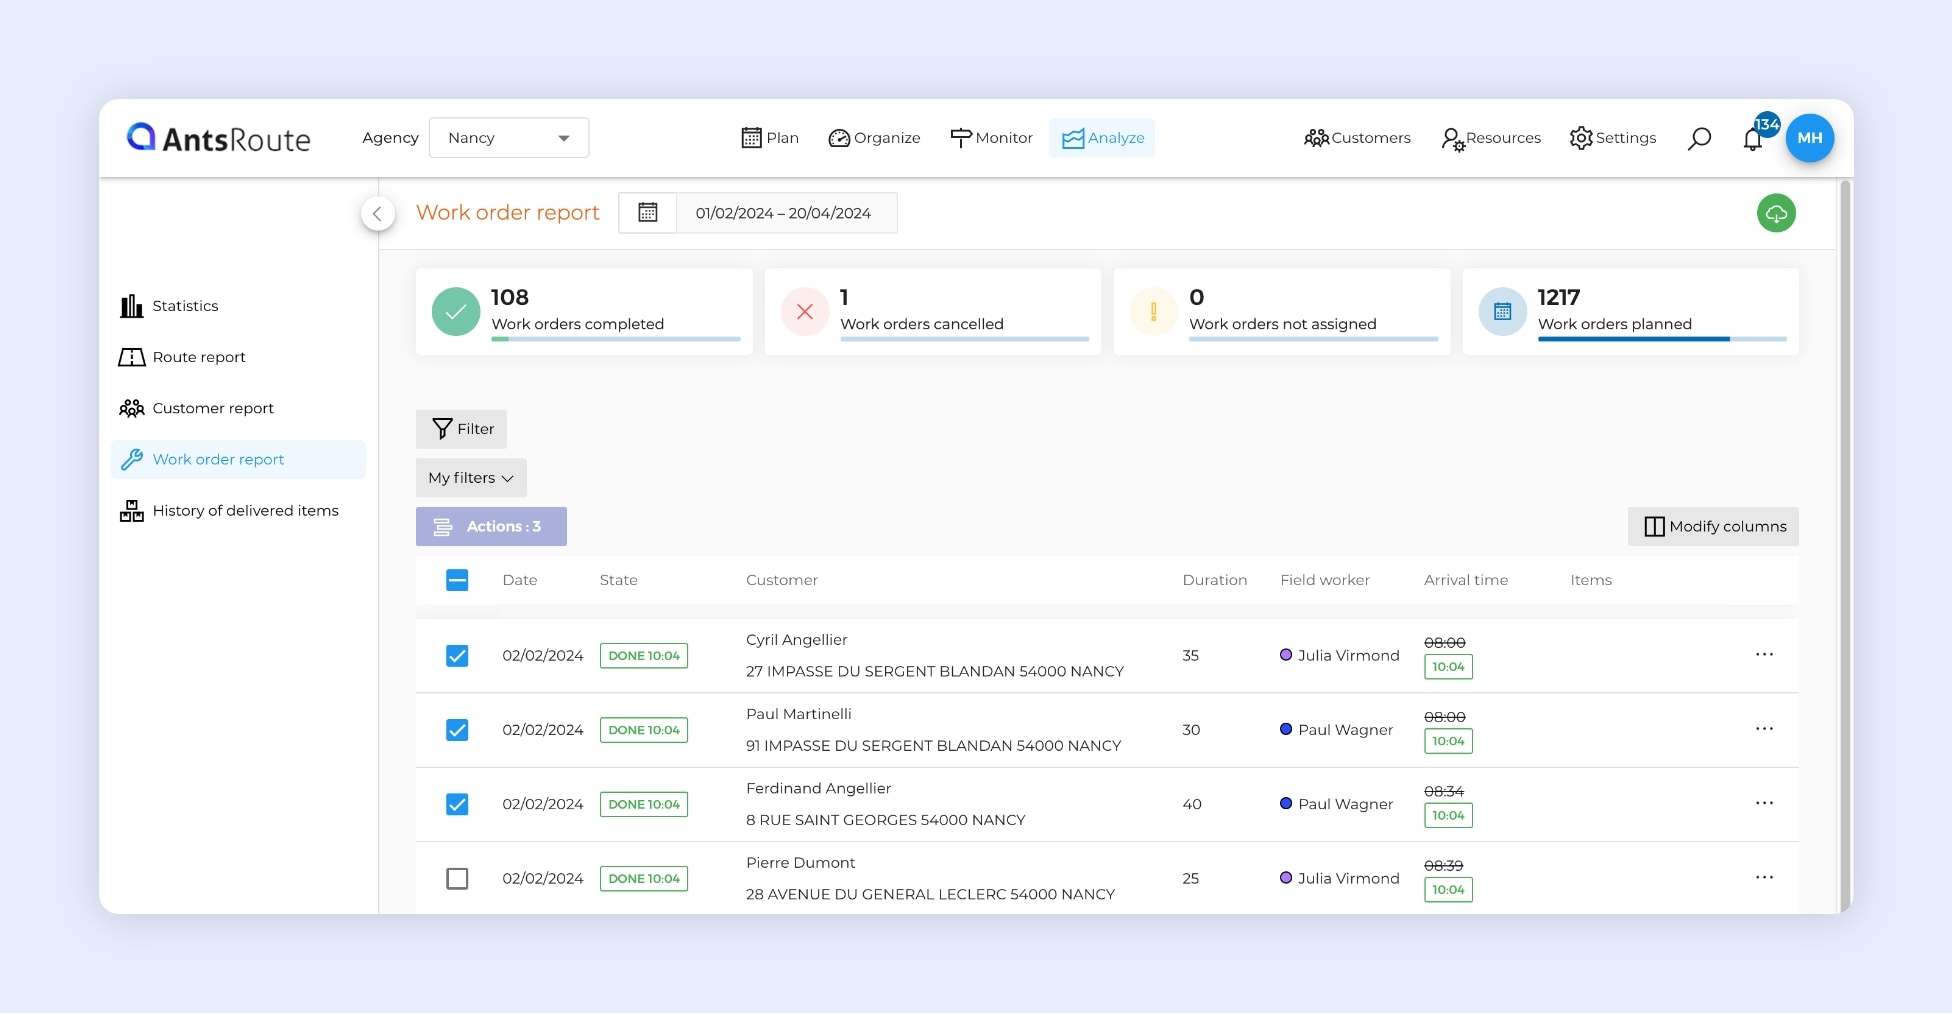
Task: Switch to the Monitor tab
Action: [x=991, y=138]
